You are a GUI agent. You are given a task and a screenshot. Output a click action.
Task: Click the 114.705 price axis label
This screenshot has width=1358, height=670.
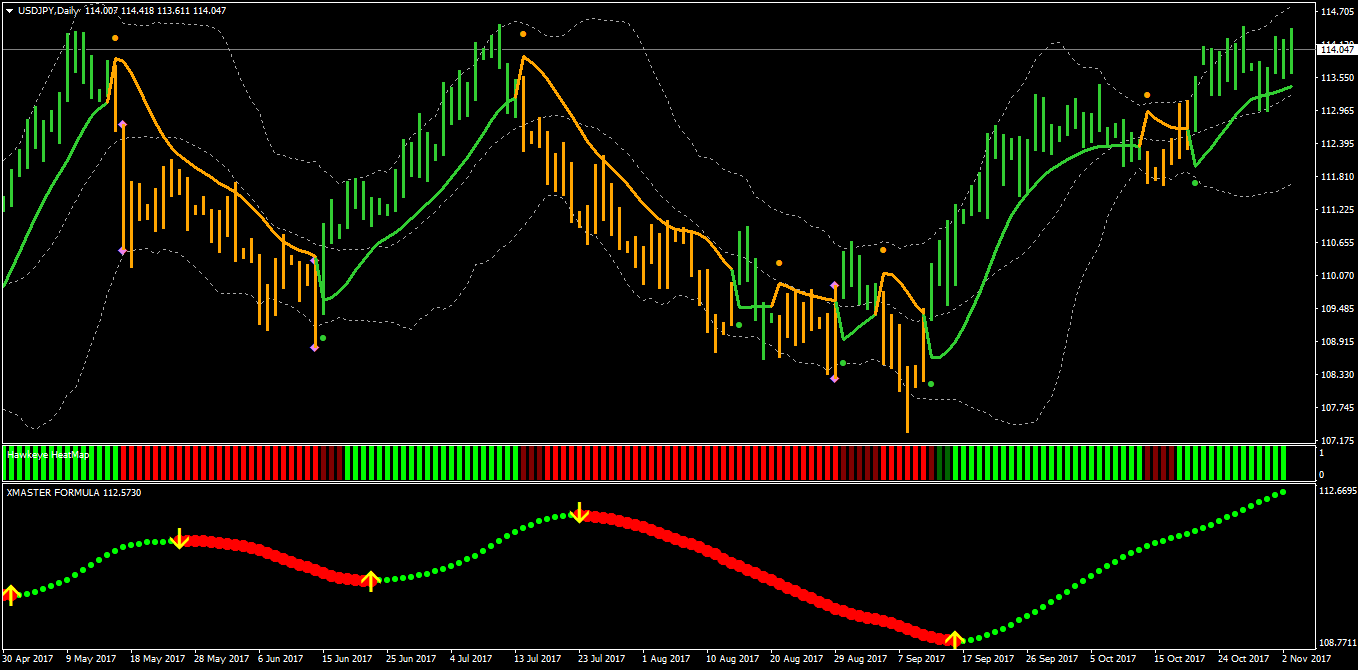click(1336, 12)
